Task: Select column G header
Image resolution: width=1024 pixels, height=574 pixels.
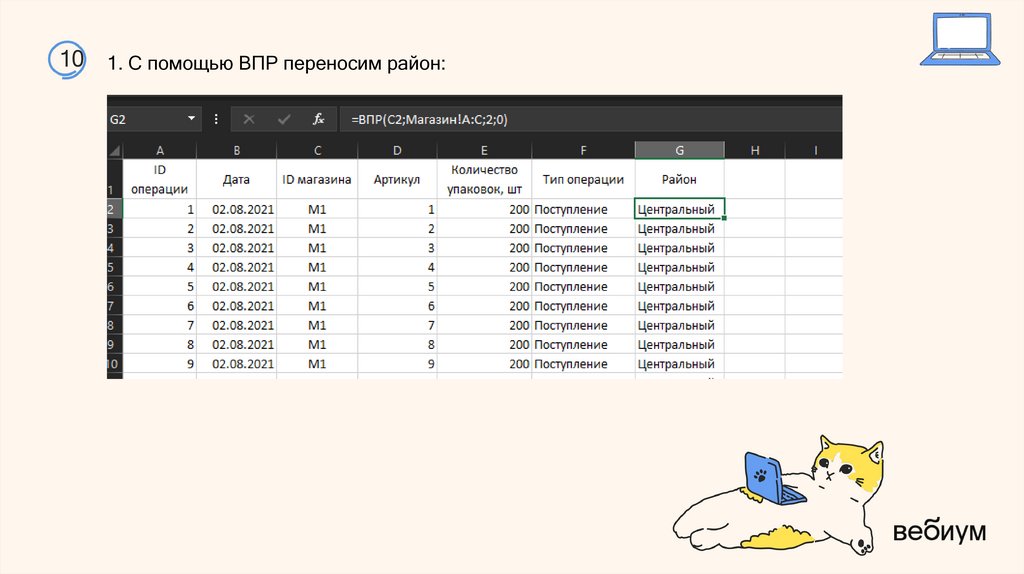Action: (x=679, y=150)
